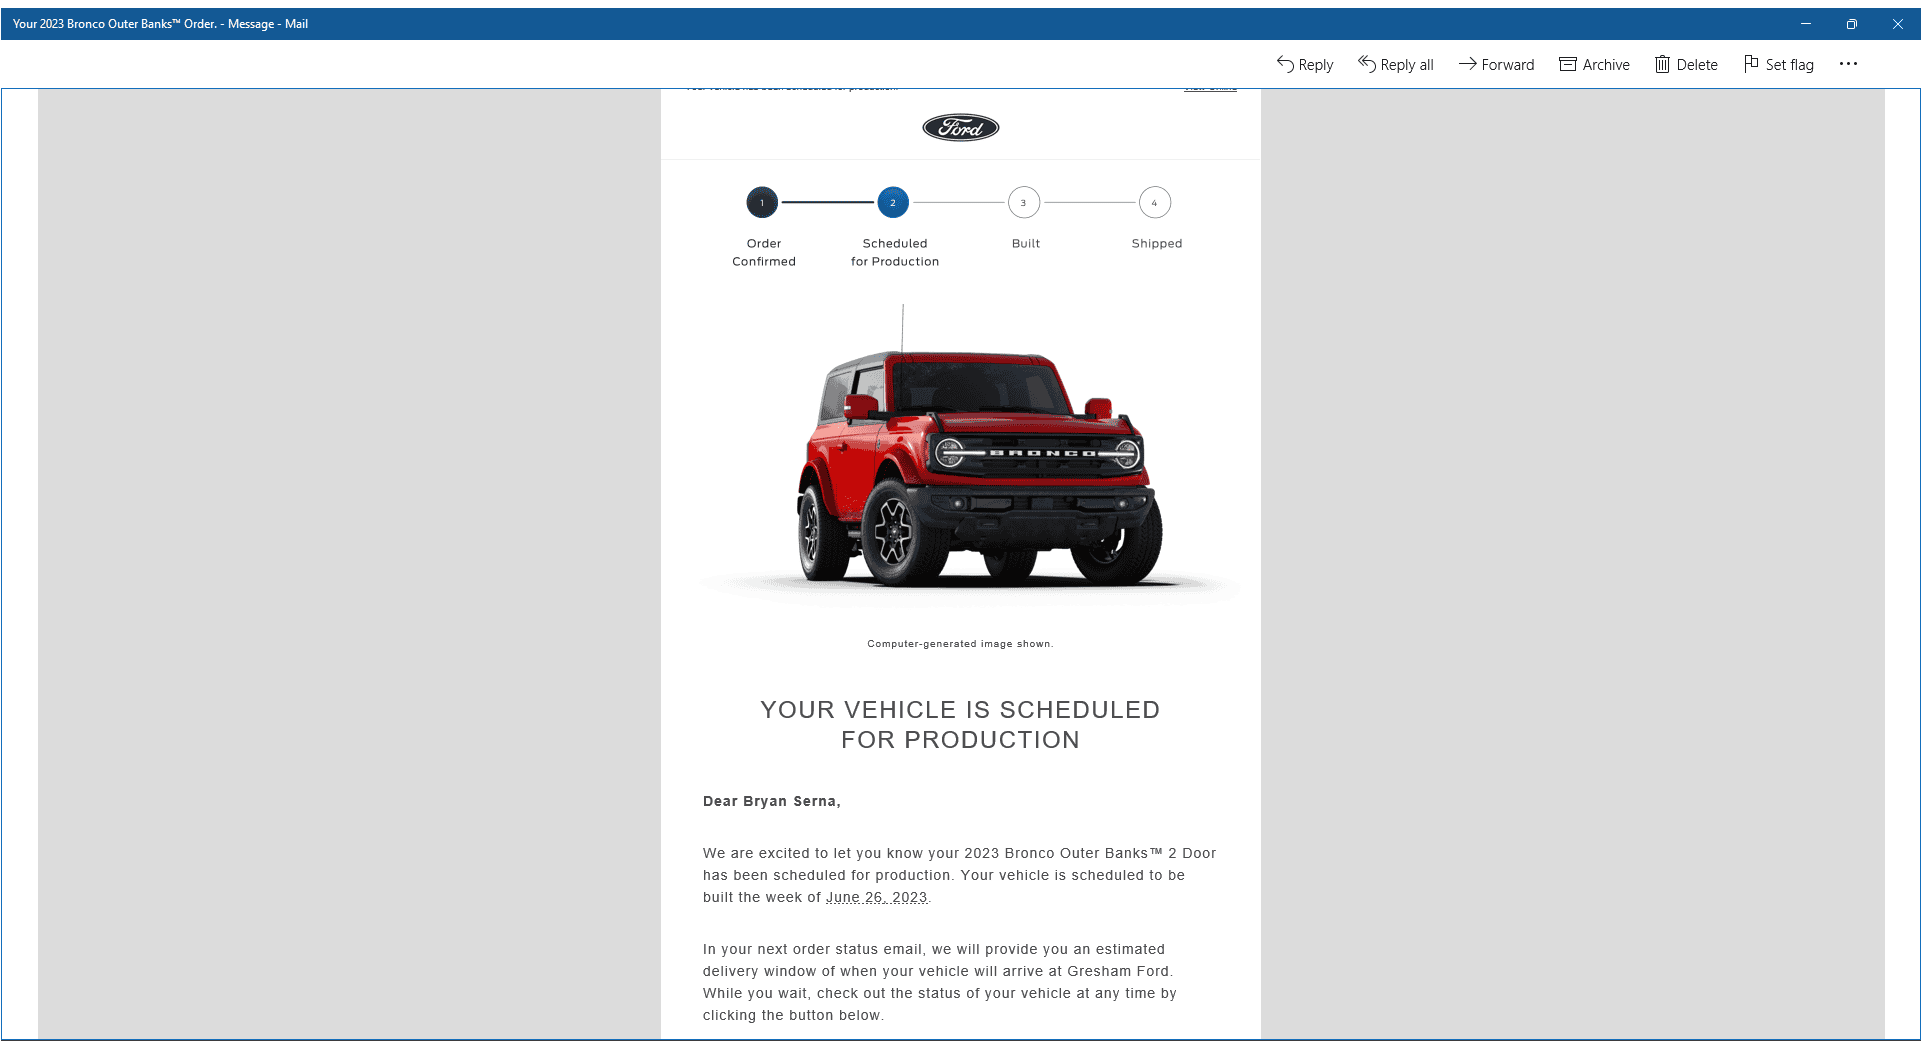Click the June 26, 2023 date link

click(x=877, y=897)
